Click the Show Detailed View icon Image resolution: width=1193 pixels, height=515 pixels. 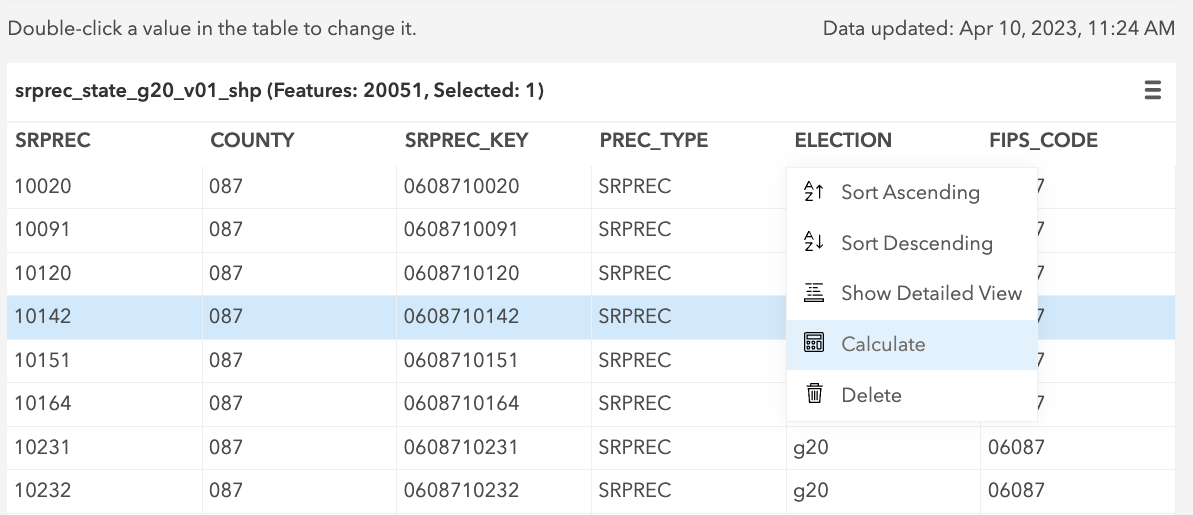(814, 293)
